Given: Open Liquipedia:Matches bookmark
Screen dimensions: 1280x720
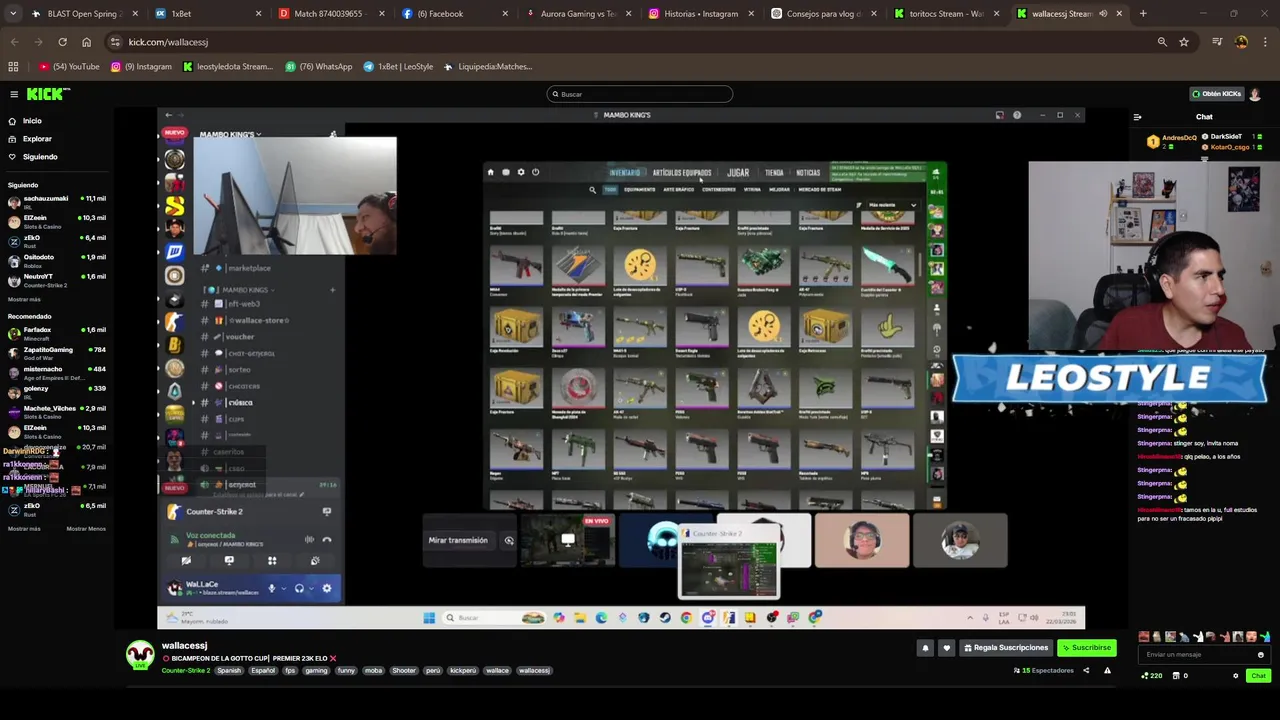Looking at the screenshot, I should coord(488,67).
